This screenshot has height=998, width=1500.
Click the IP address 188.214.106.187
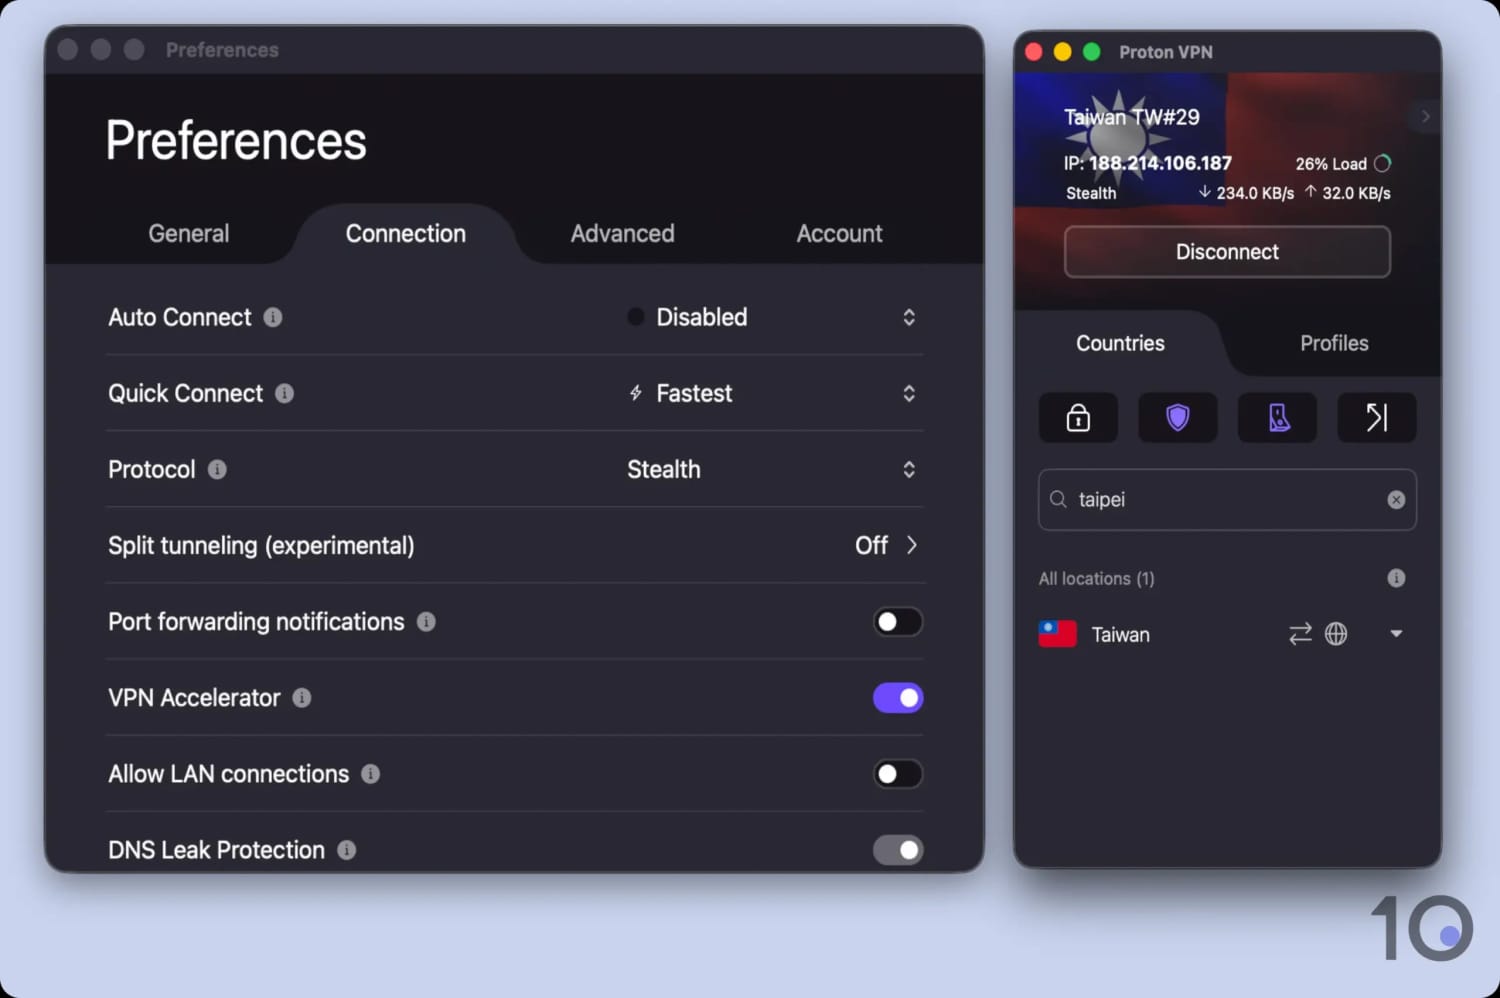pos(1160,163)
